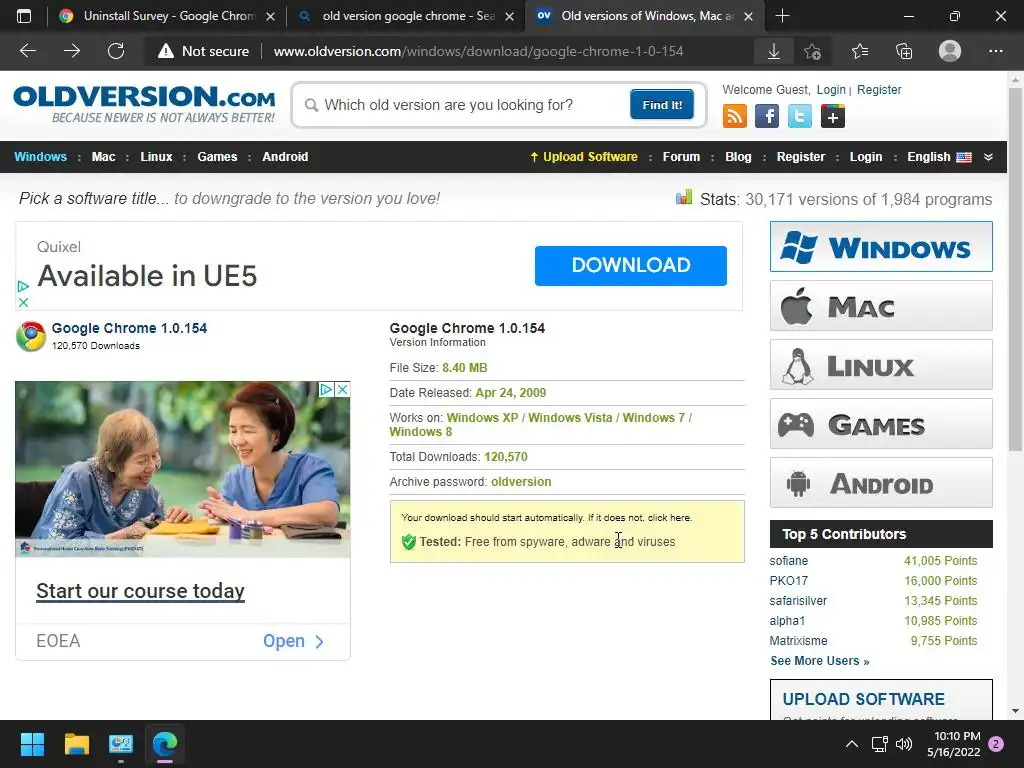Open the Games nav menu item
Viewport: 1024px width, 768px height.
pyautogui.click(x=217, y=157)
